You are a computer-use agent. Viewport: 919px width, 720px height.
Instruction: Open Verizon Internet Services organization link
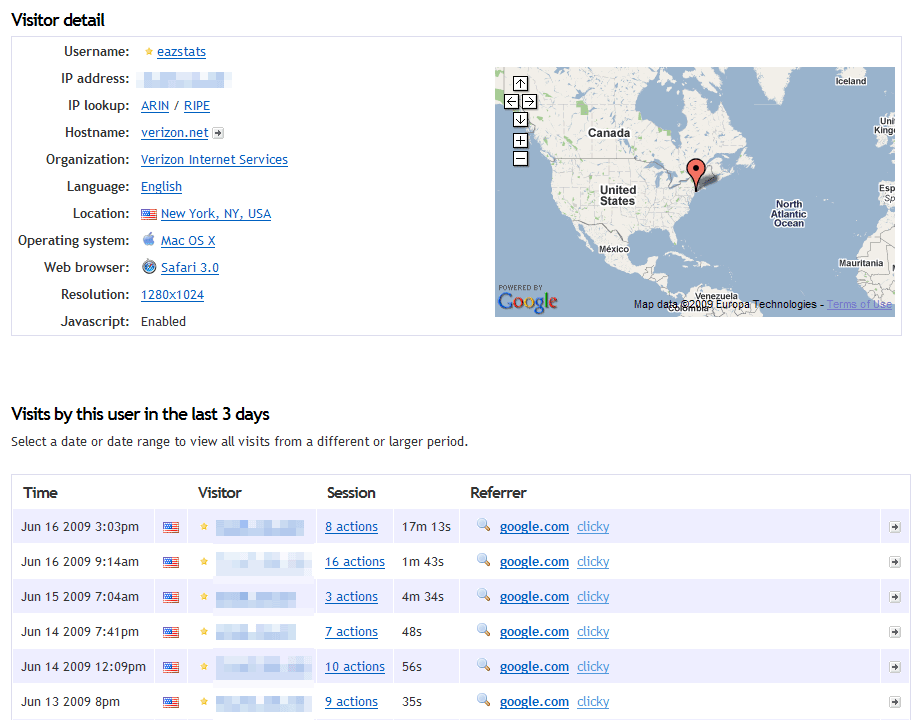[x=215, y=159]
